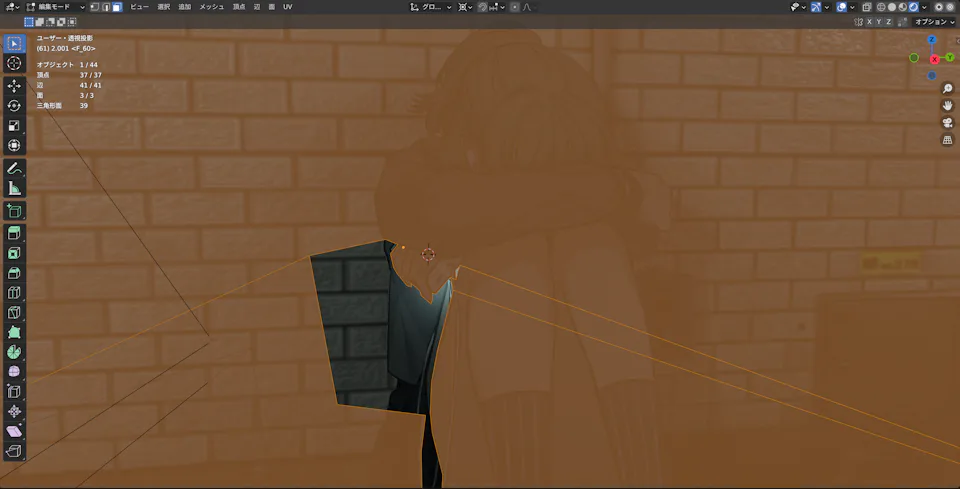
Task: Select the Bevel tool
Action: click(x=14, y=273)
